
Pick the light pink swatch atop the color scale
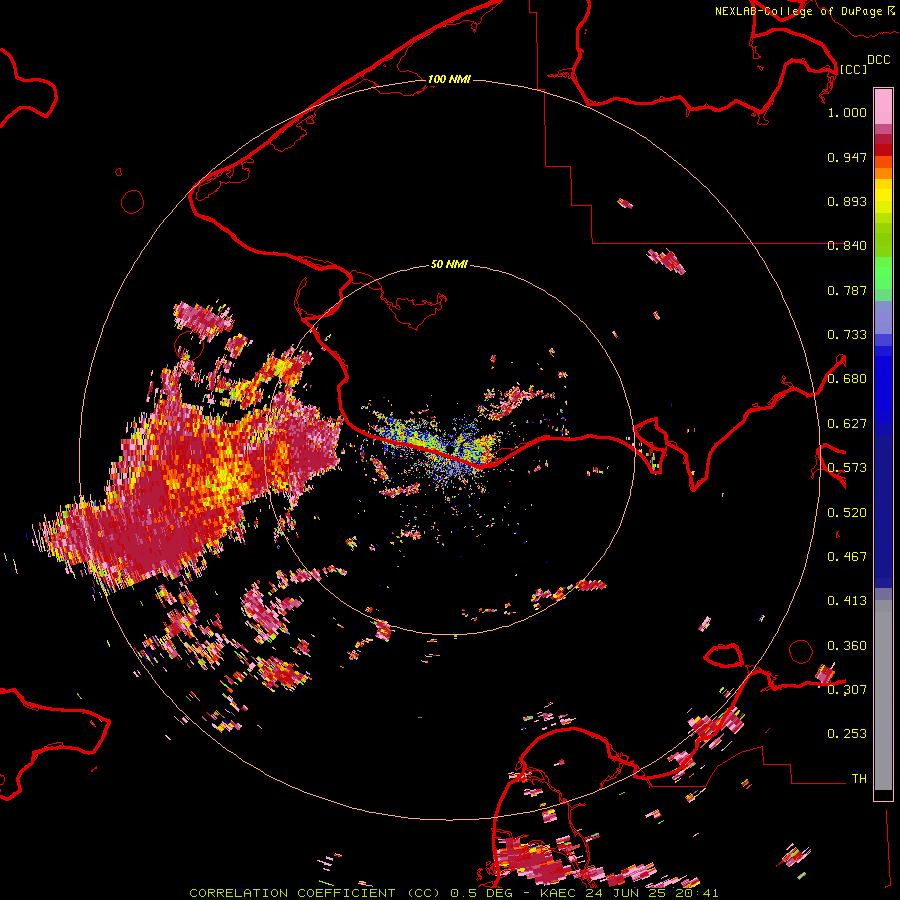(x=883, y=106)
